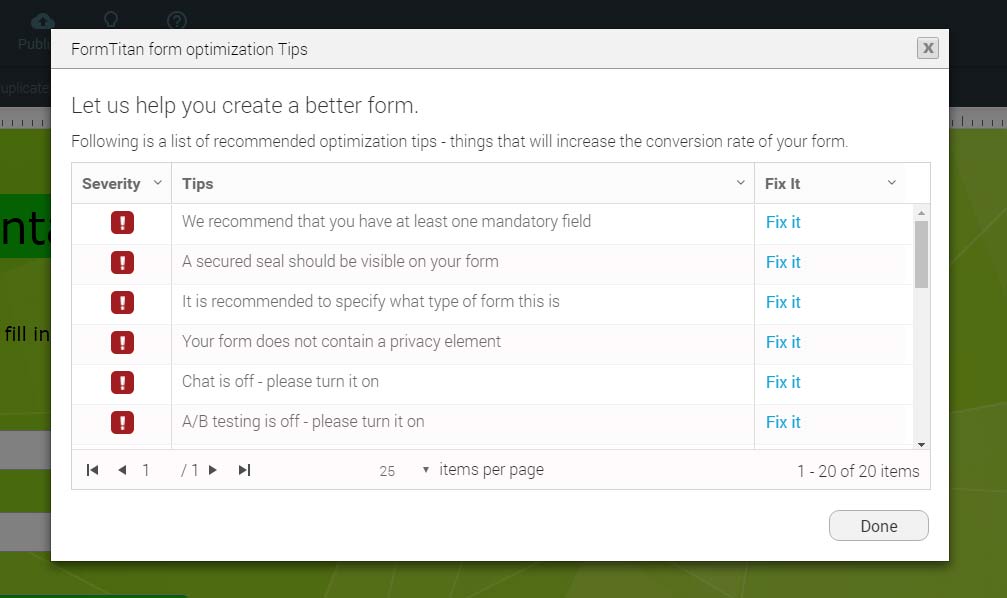
Task: Close the optimization Tips dialog
Action: pyautogui.click(x=928, y=48)
